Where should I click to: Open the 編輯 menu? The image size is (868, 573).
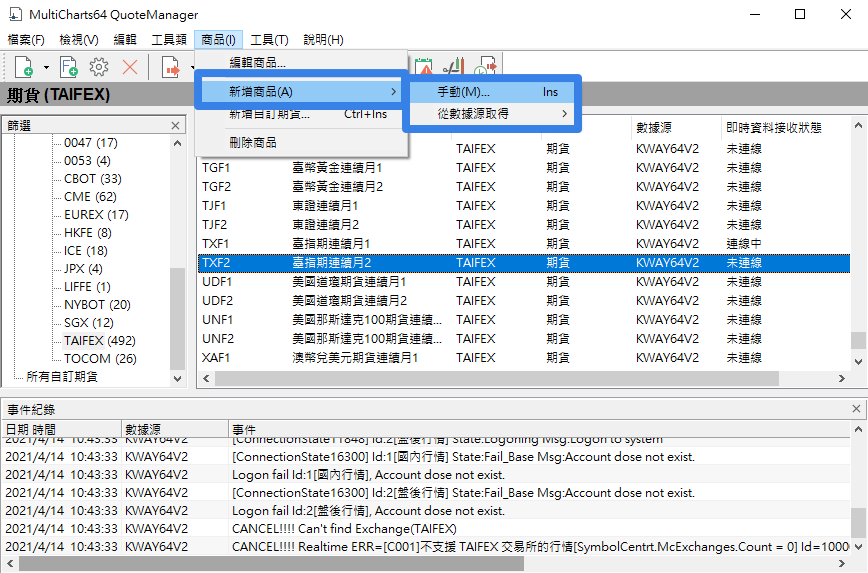coord(125,40)
